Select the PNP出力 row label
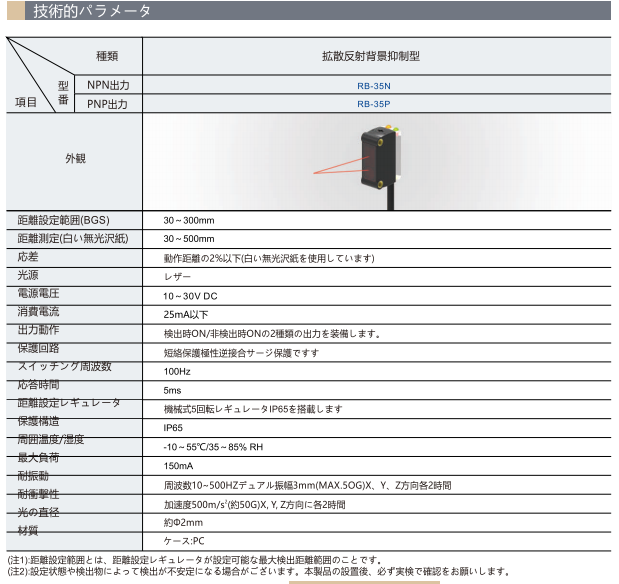The width and height of the screenshot is (619, 584). 109,103
